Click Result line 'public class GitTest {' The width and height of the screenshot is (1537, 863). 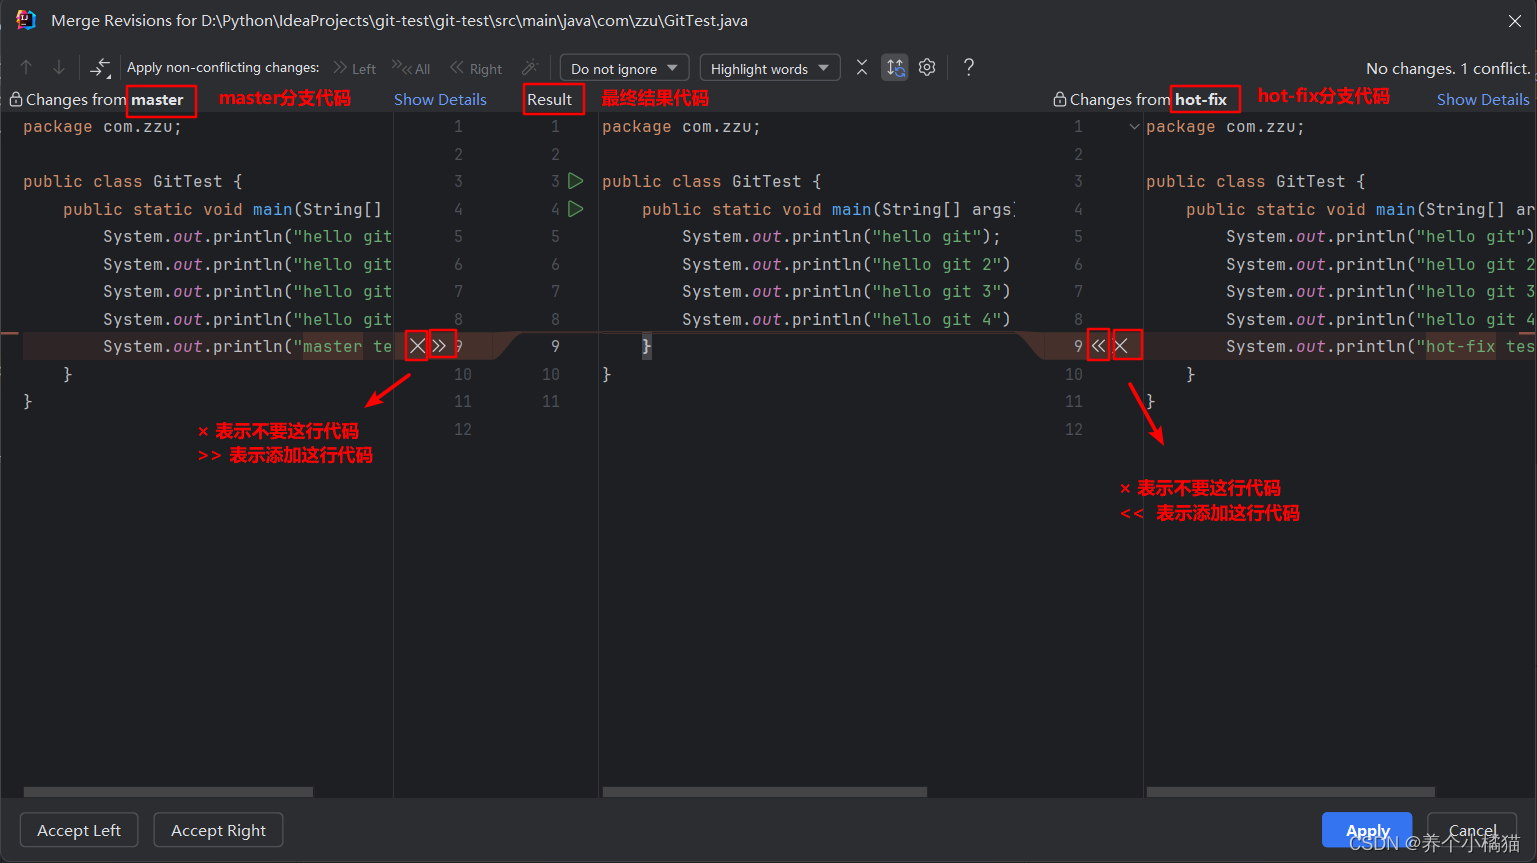pos(711,181)
